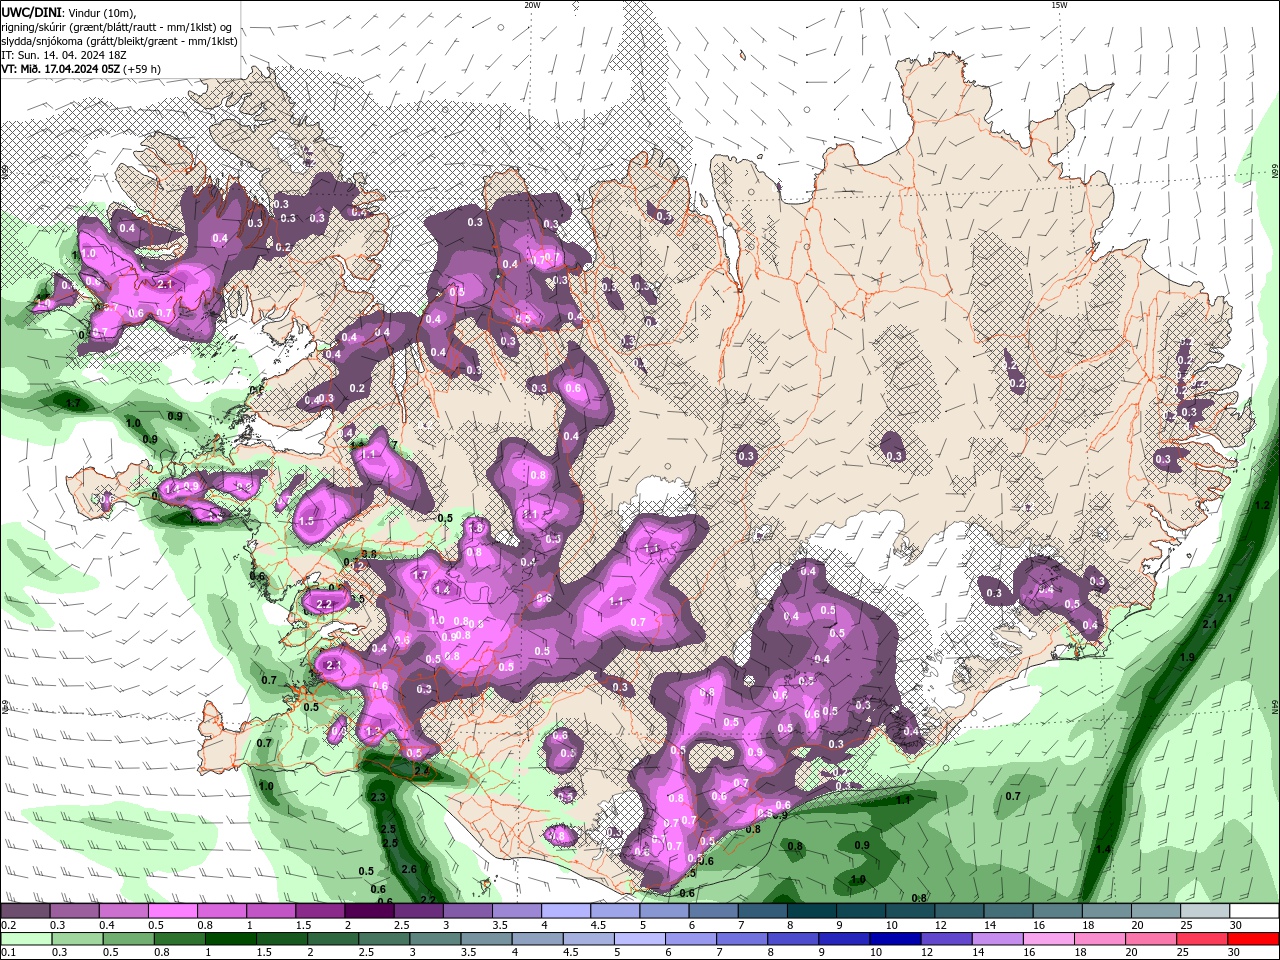Screen dimensions: 1280x960
Task: Choose the top-row legend swatch starting at 1.5
Action: pos(320,911)
